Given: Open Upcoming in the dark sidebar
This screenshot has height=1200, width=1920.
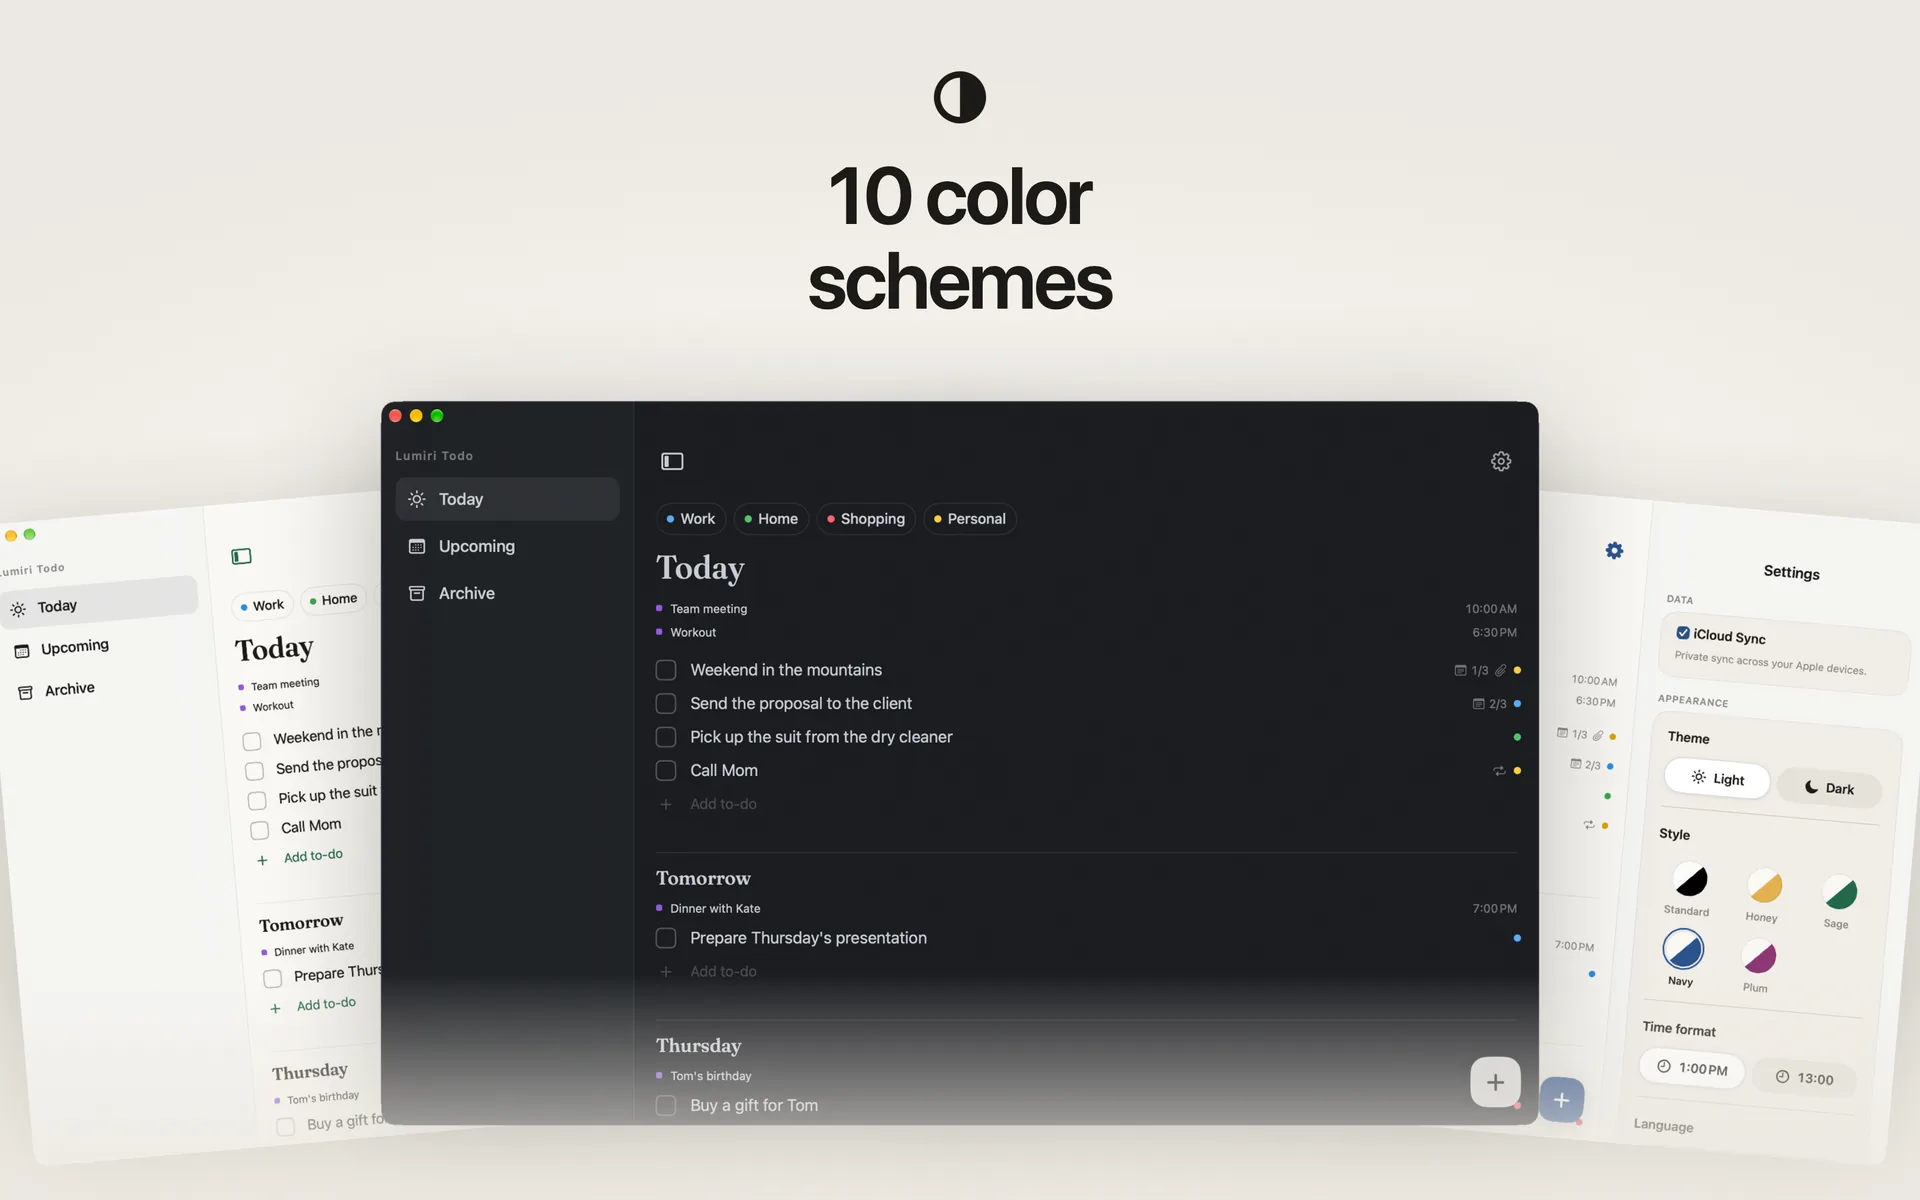Looking at the screenshot, I should (507, 546).
